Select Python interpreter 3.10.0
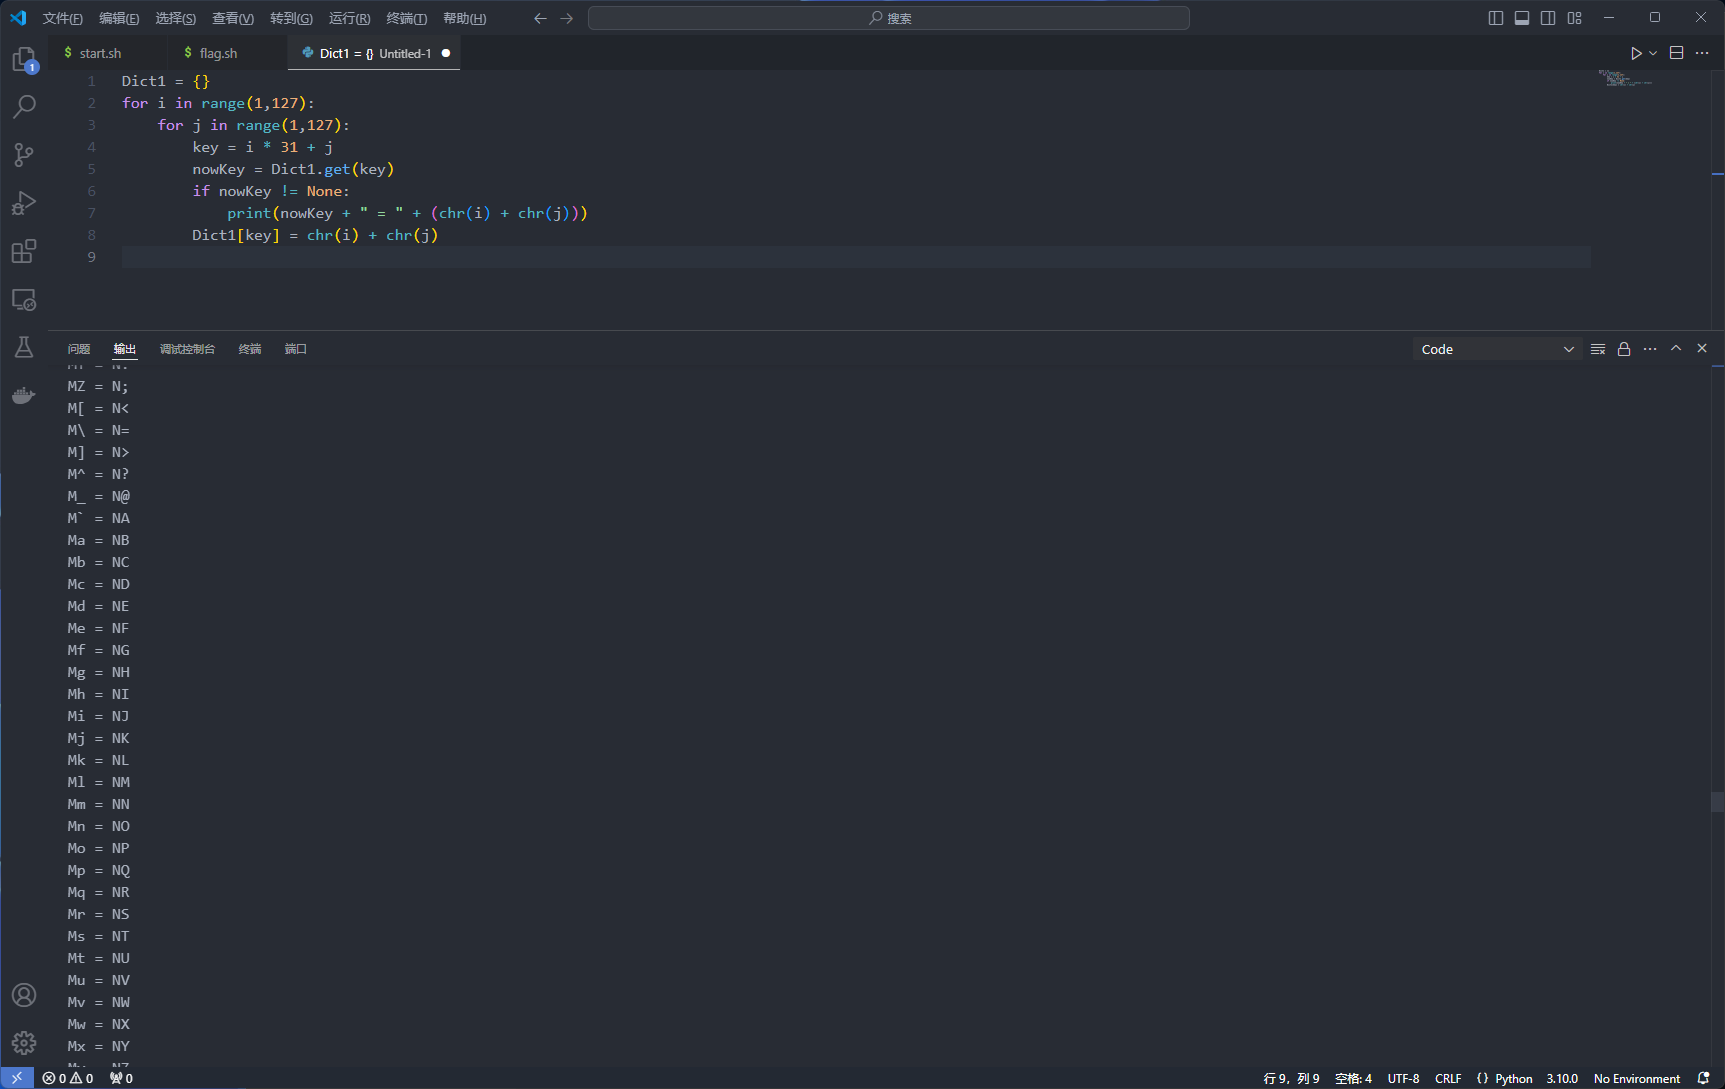 [x=1562, y=1078]
